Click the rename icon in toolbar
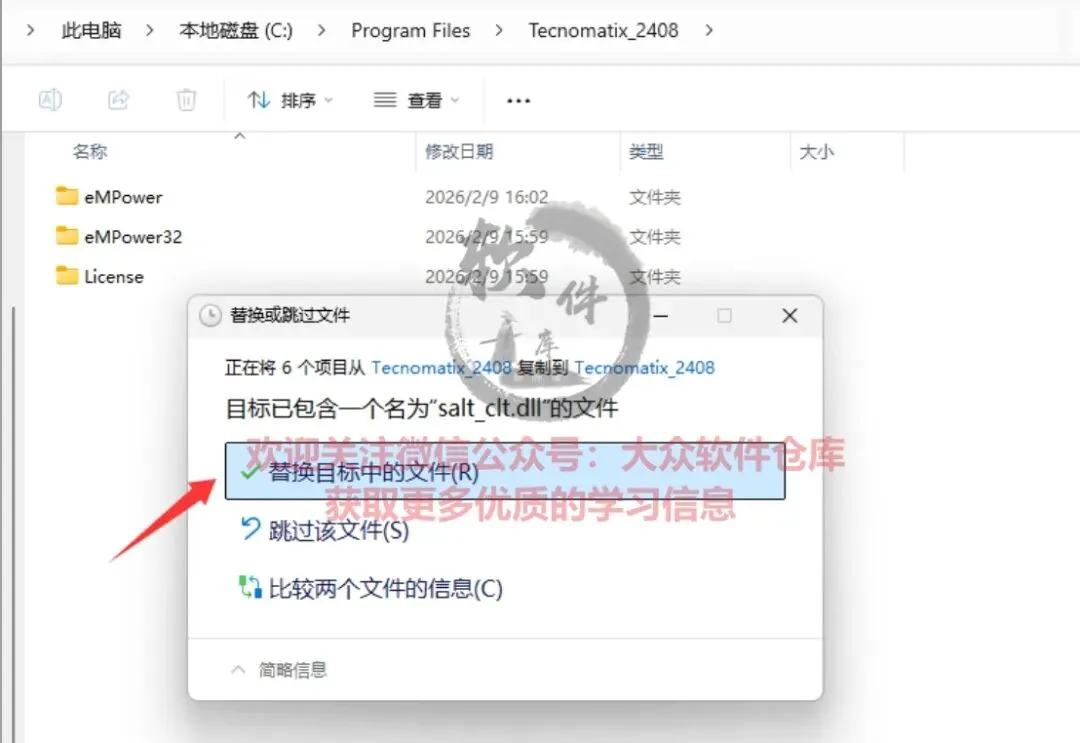This screenshot has height=743, width=1080. [50, 101]
